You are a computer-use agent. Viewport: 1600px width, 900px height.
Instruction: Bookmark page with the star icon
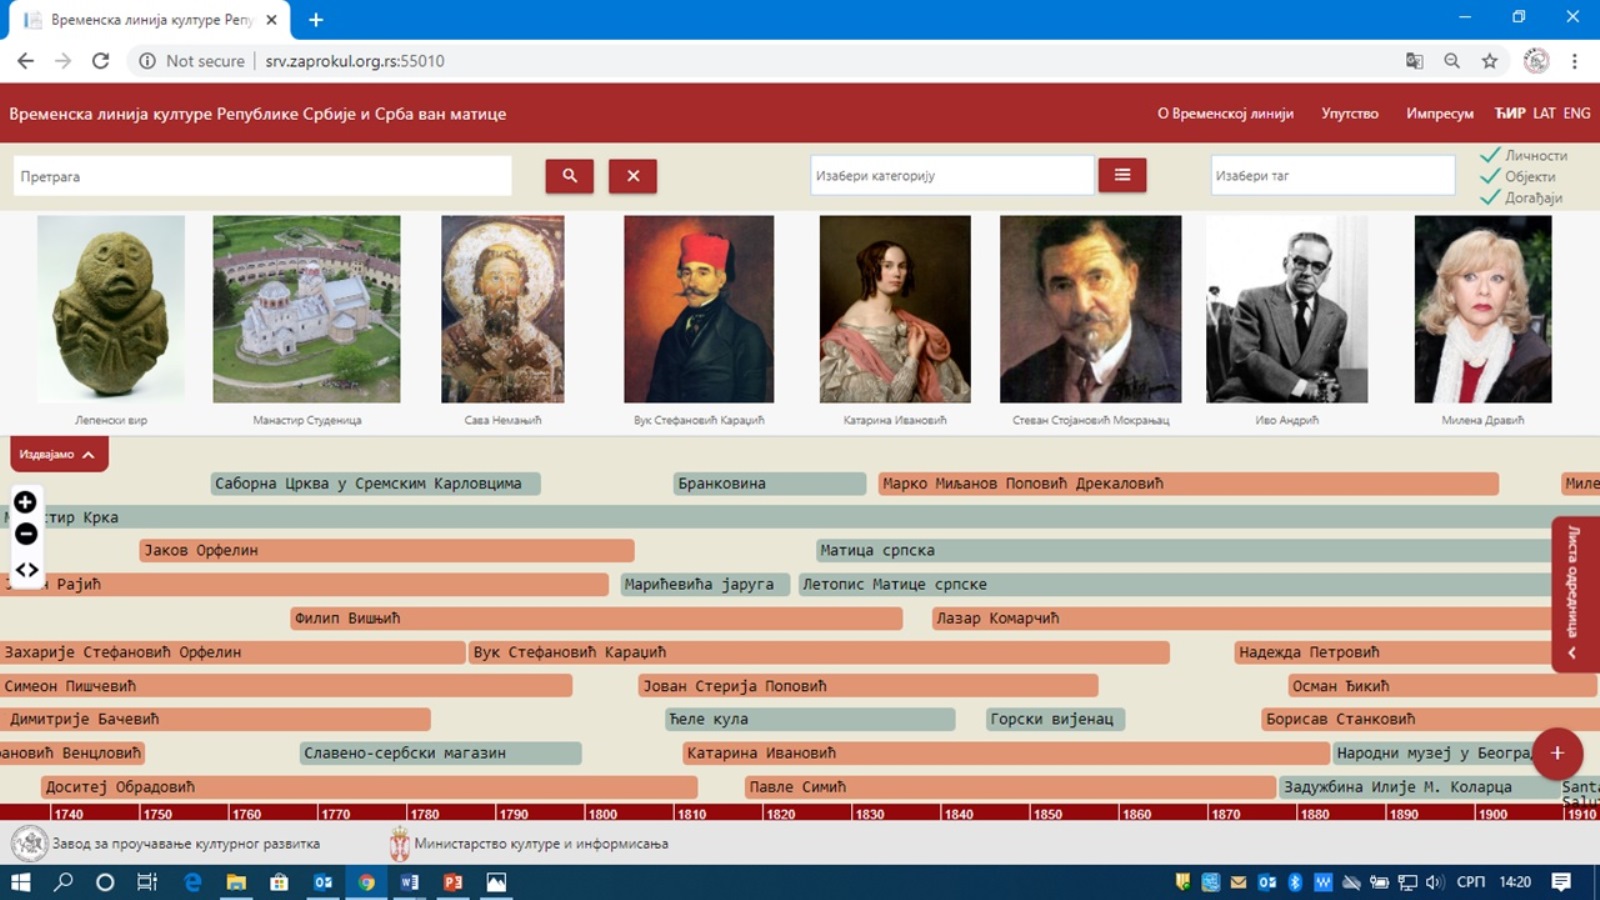pyautogui.click(x=1489, y=61)
